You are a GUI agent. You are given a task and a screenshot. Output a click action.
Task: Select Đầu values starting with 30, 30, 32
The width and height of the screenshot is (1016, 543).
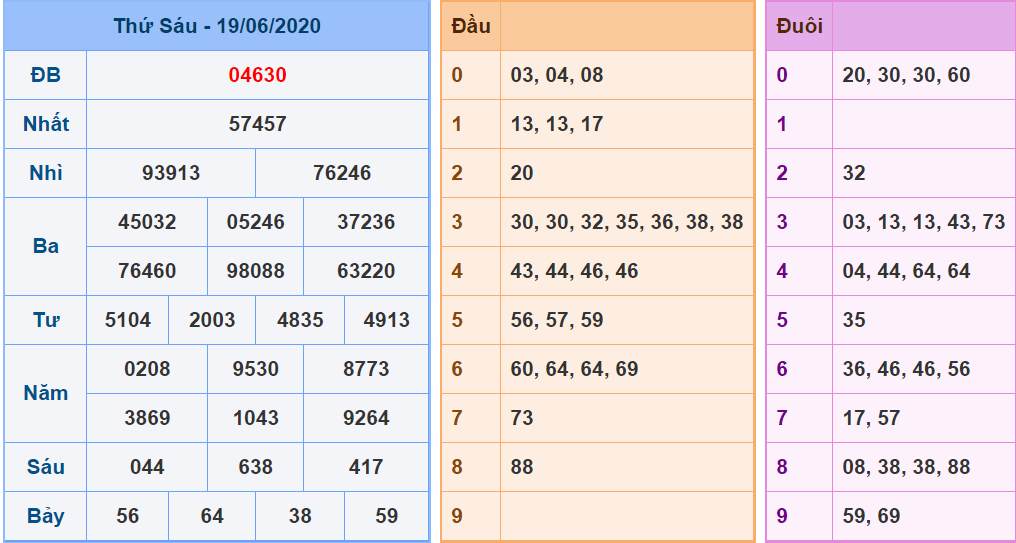coord(626,222)
